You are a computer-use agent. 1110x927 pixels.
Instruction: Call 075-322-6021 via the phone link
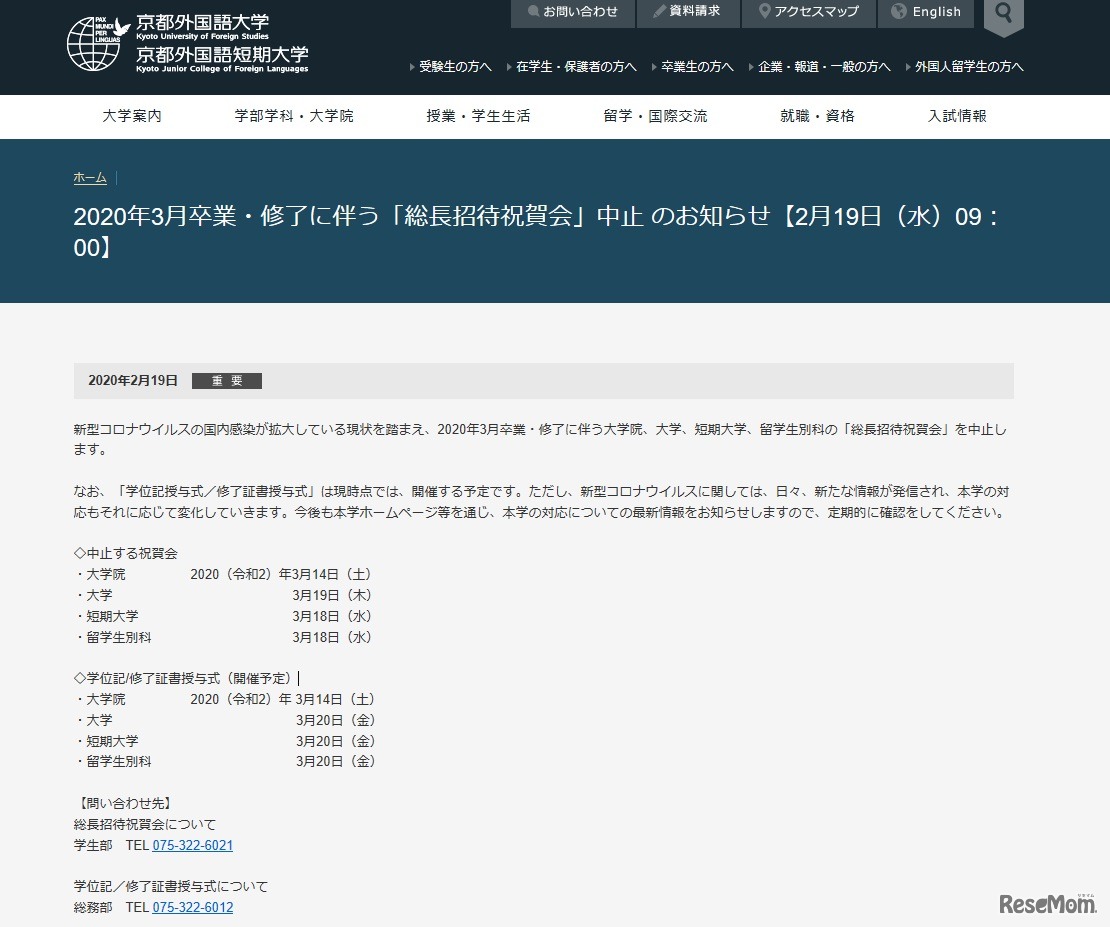point(192,845)
